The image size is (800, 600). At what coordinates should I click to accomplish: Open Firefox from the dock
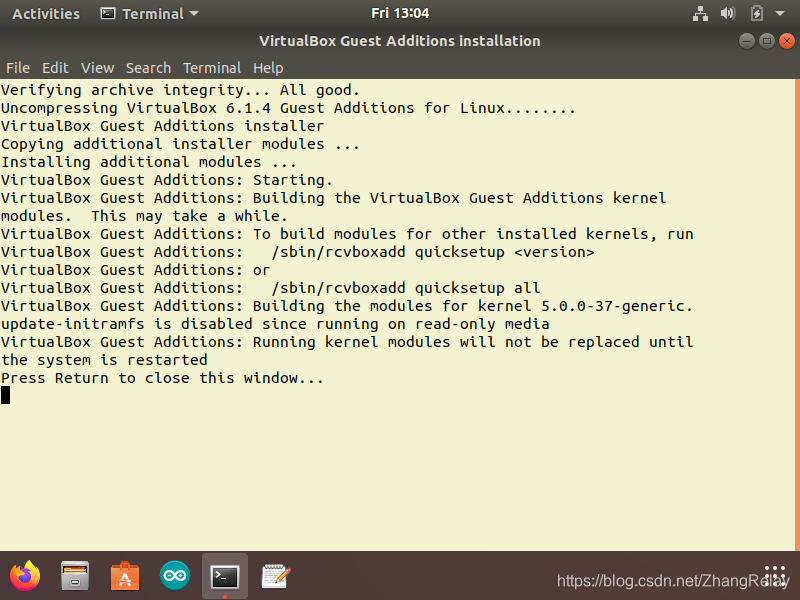tap(24, 576)
